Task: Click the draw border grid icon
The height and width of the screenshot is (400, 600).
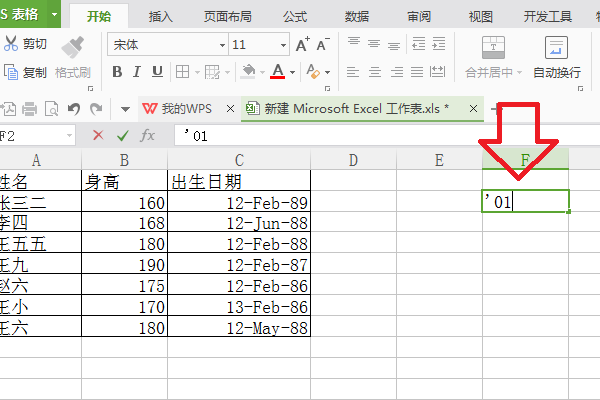Action: point(212,72)
